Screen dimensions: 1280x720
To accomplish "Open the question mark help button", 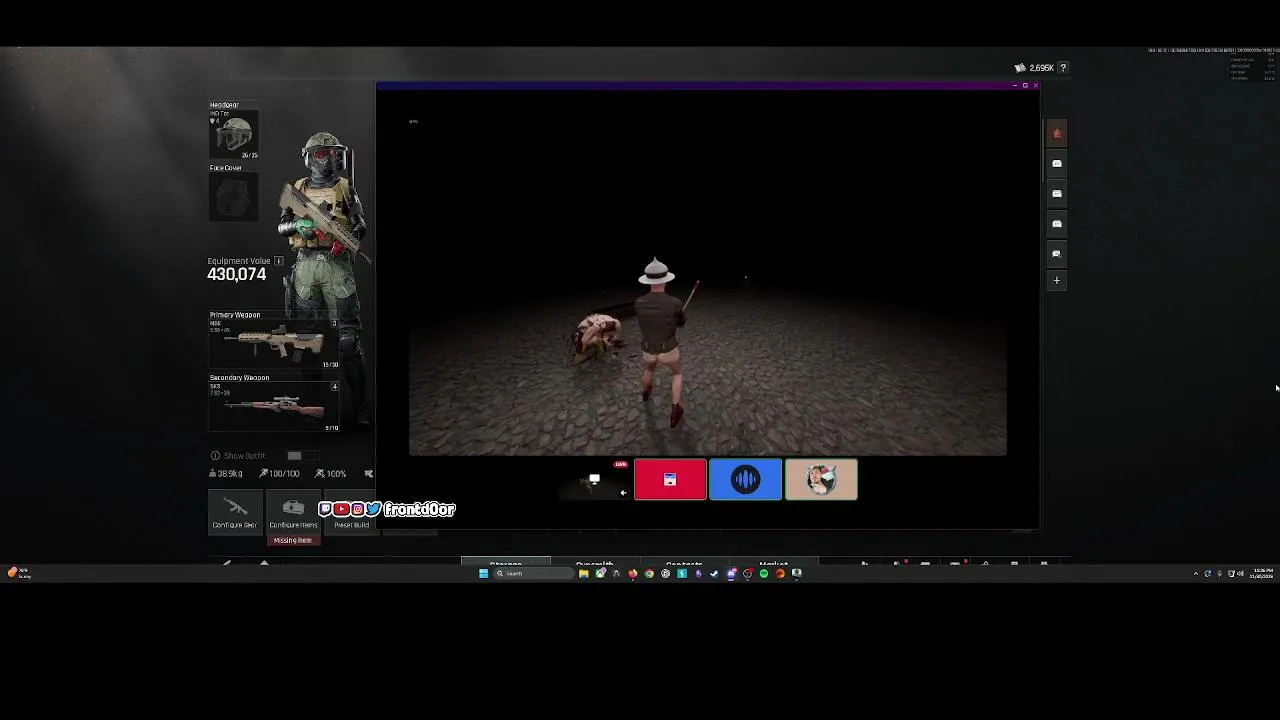I will pyautogui.click(x=1063, y=68).
